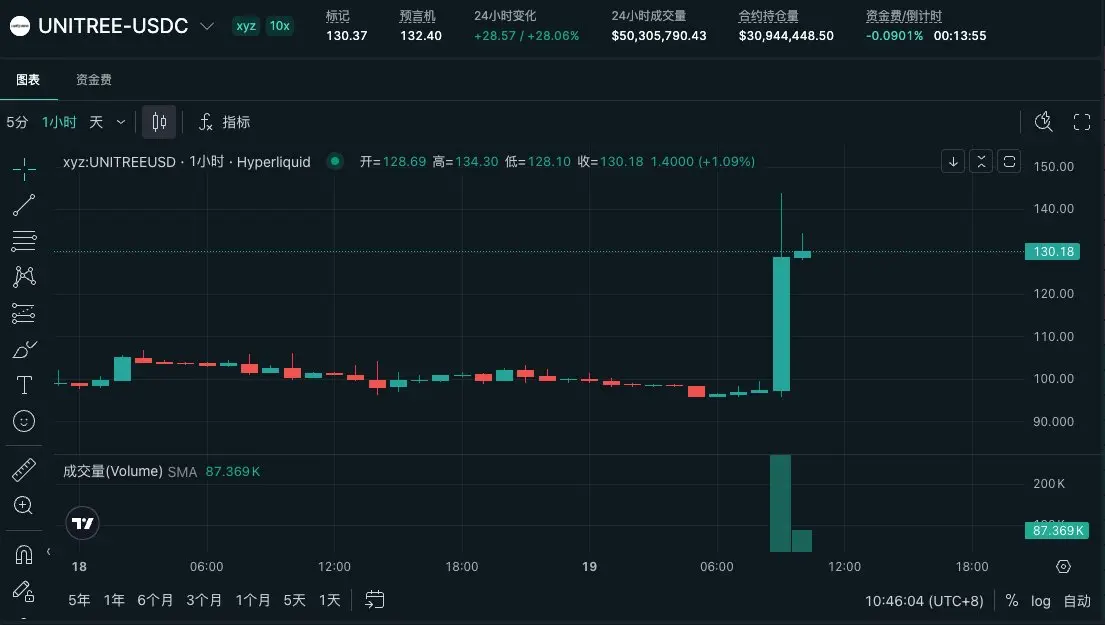Toggle log scale mode
This screenshot has width=1105, height=625.
click(1040, 601)
